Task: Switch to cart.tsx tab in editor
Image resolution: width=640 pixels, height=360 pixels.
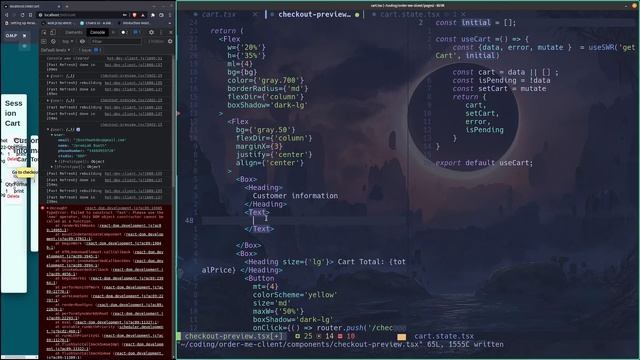Action: click(218, 14)
